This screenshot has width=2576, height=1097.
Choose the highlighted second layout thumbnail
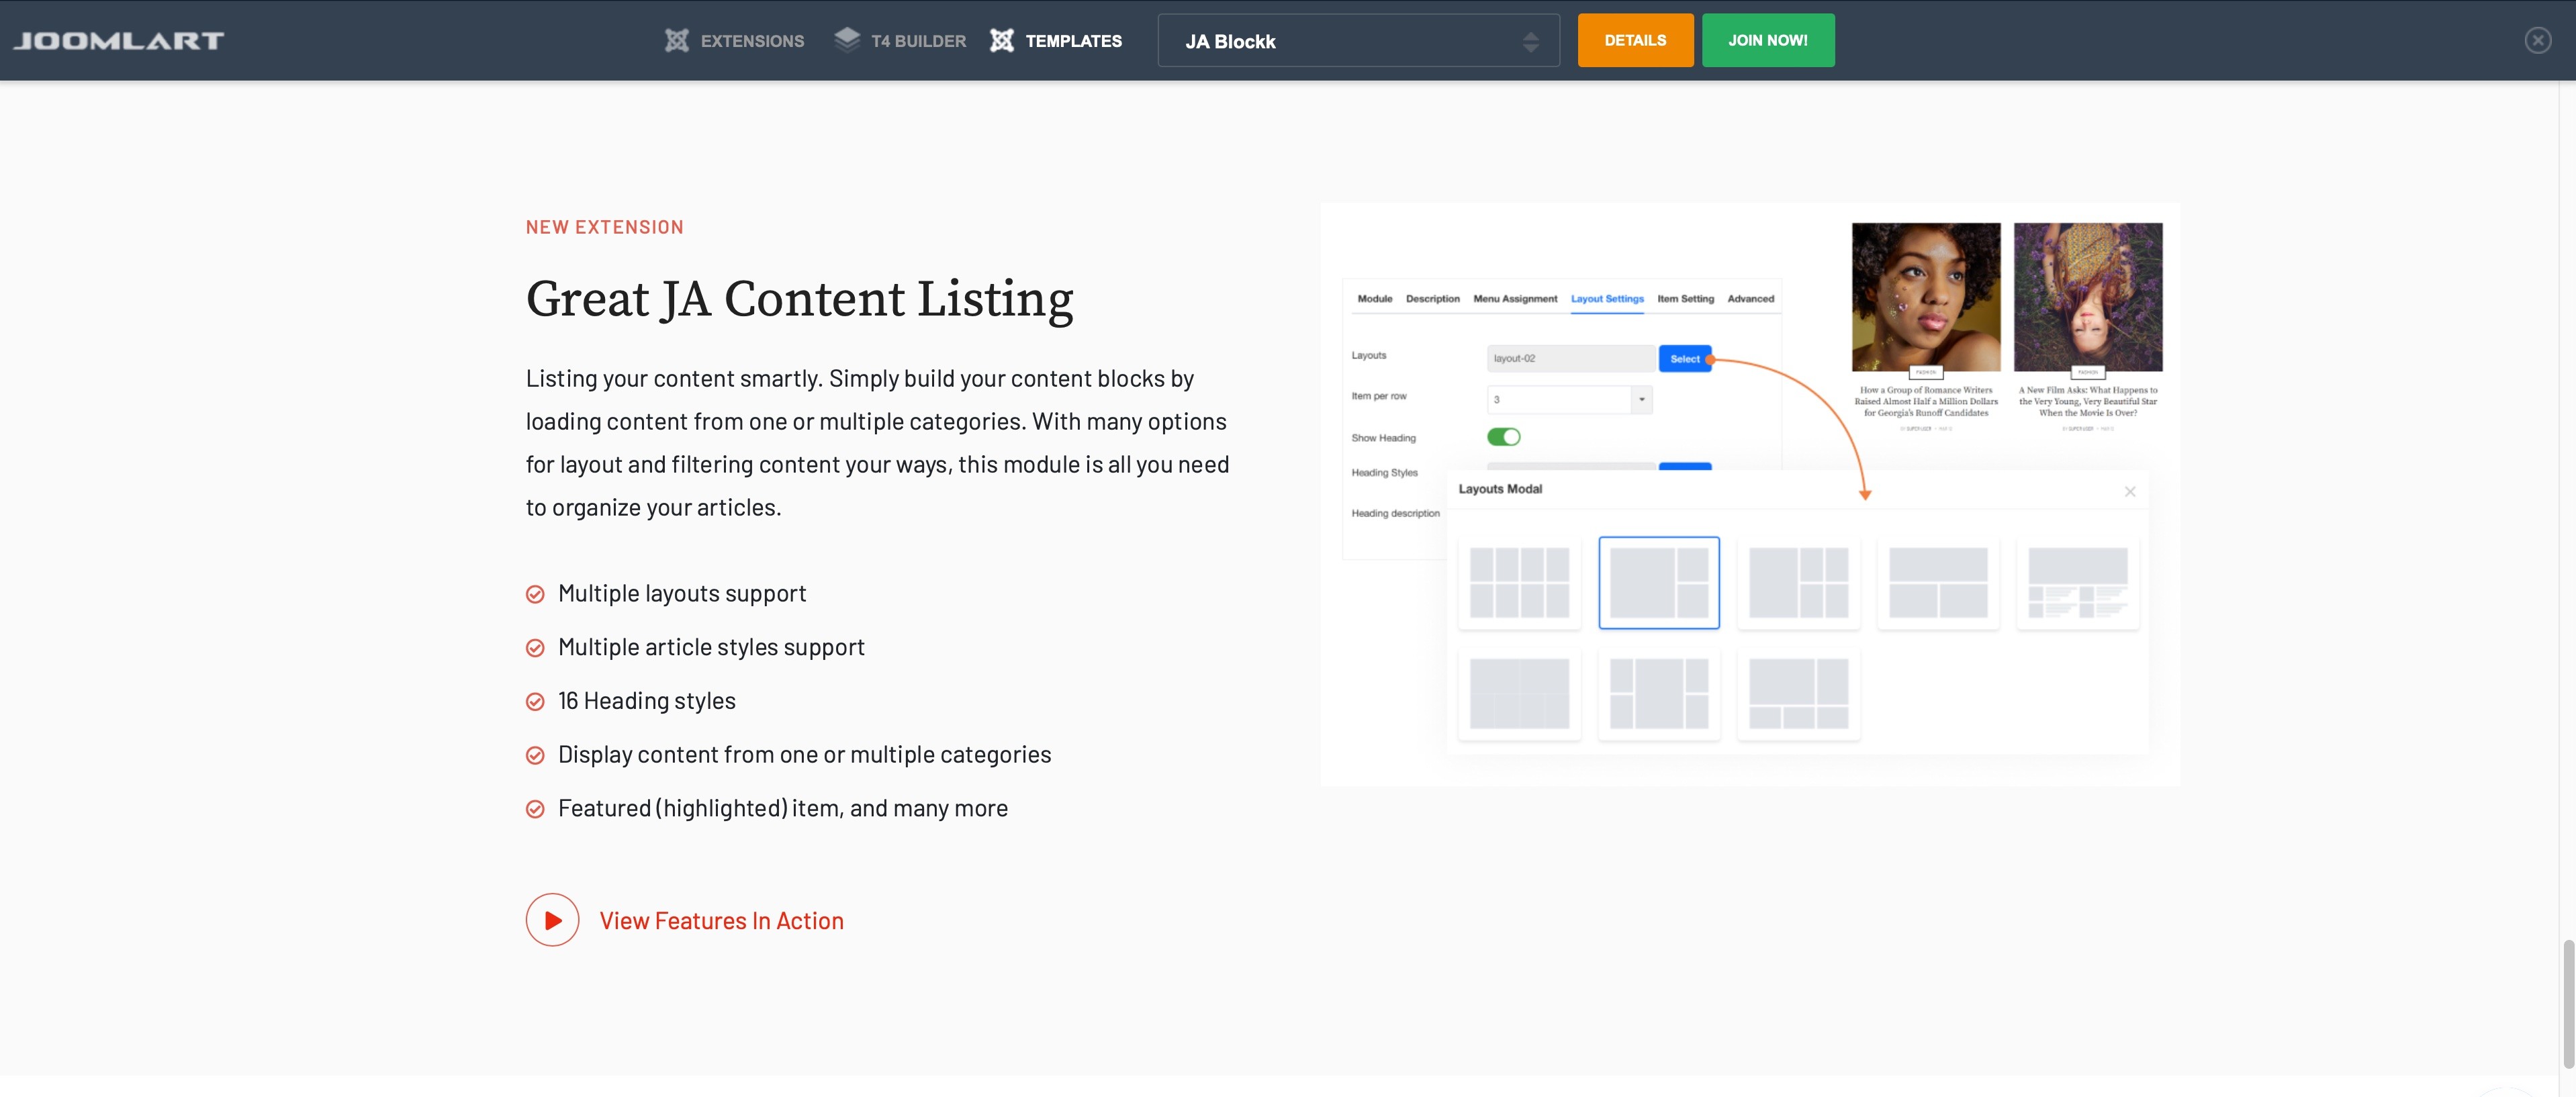click(1658, 583)
